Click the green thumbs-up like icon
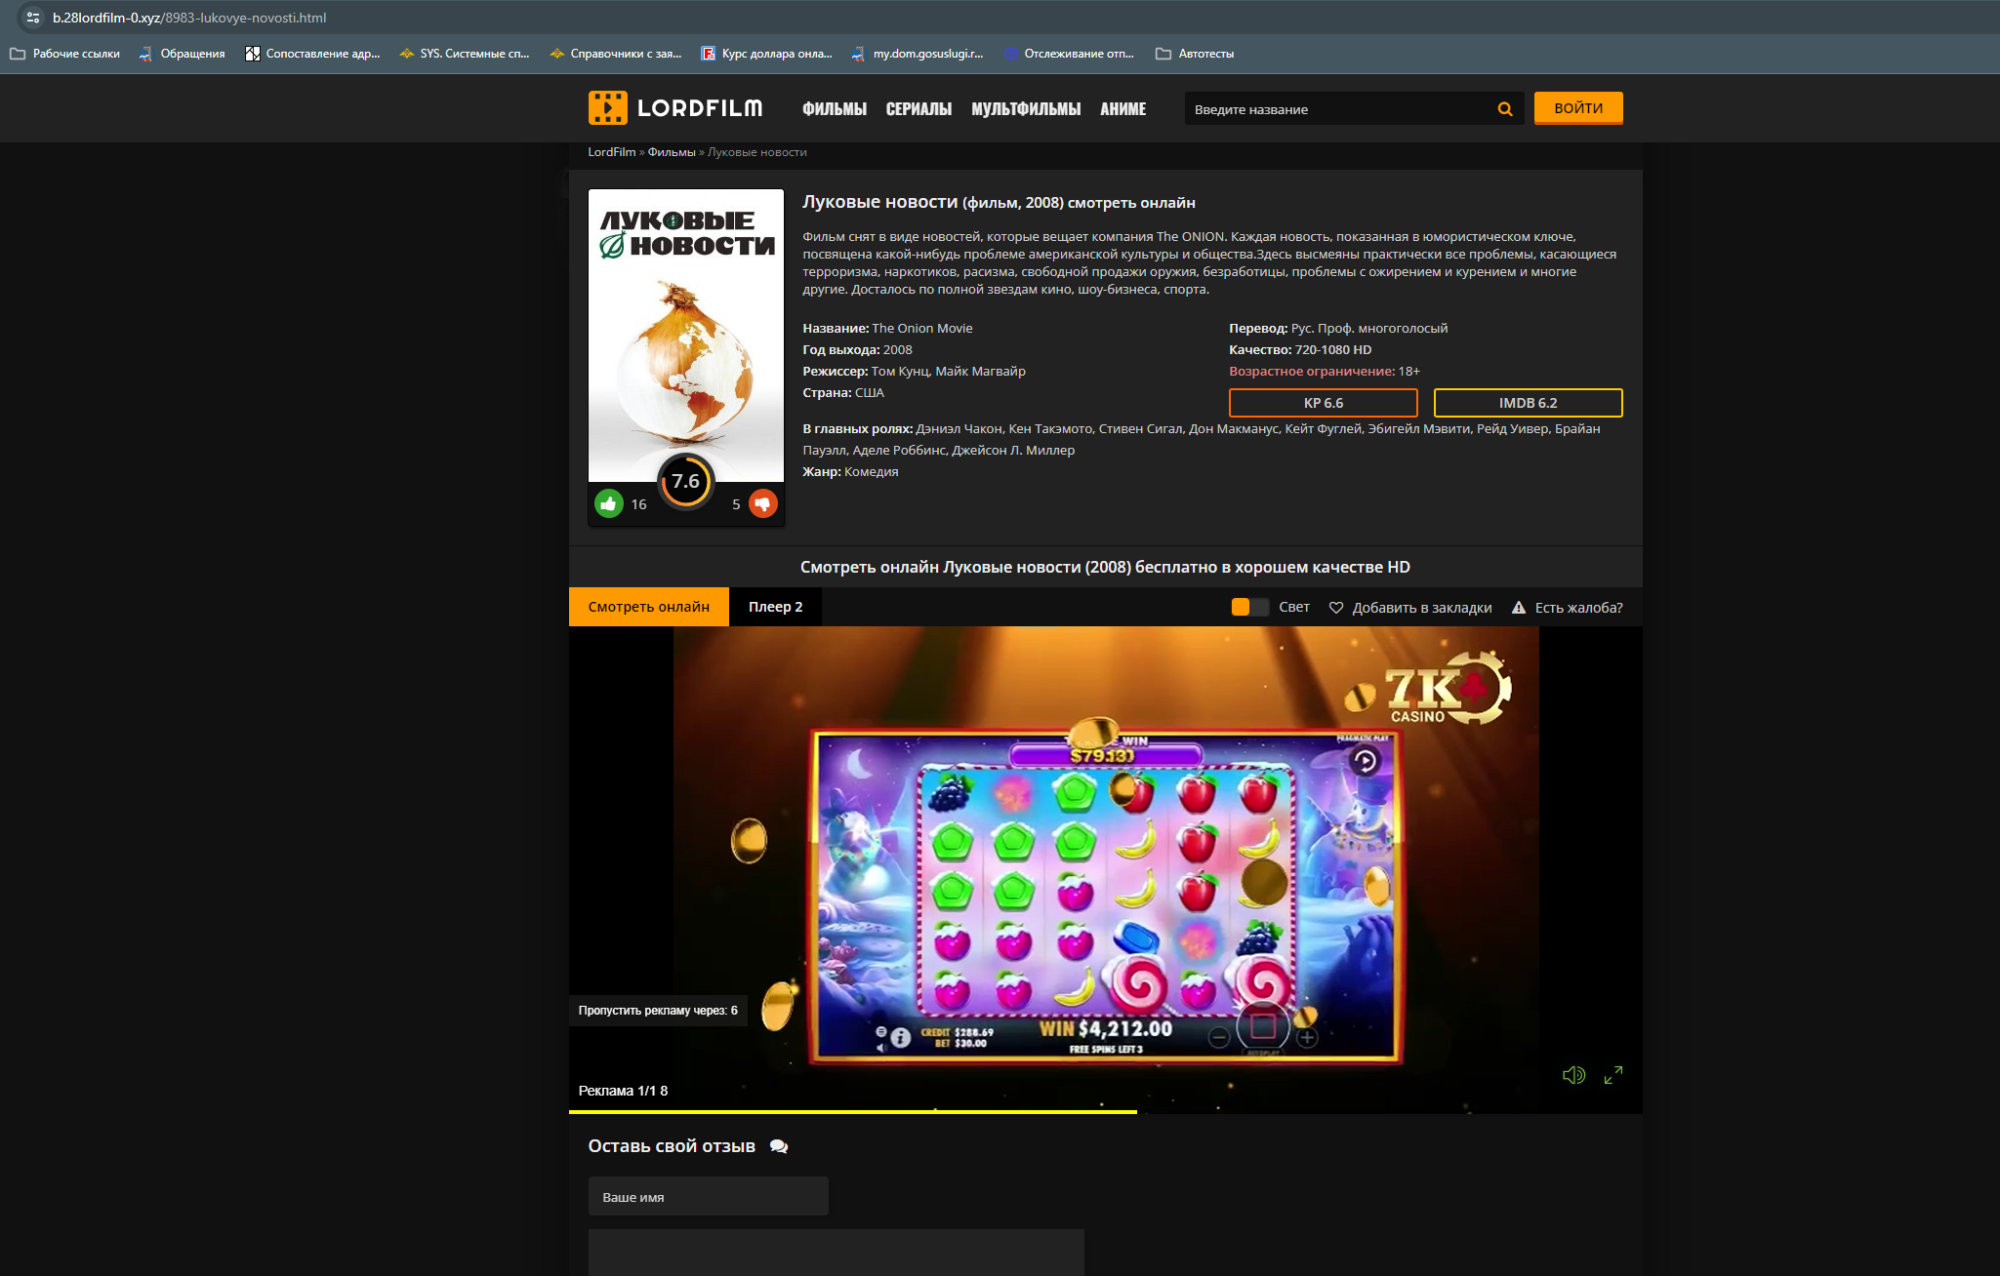Image resolution: width=2000 pixels, height=1276 pixels. click(x=608, y=504)
